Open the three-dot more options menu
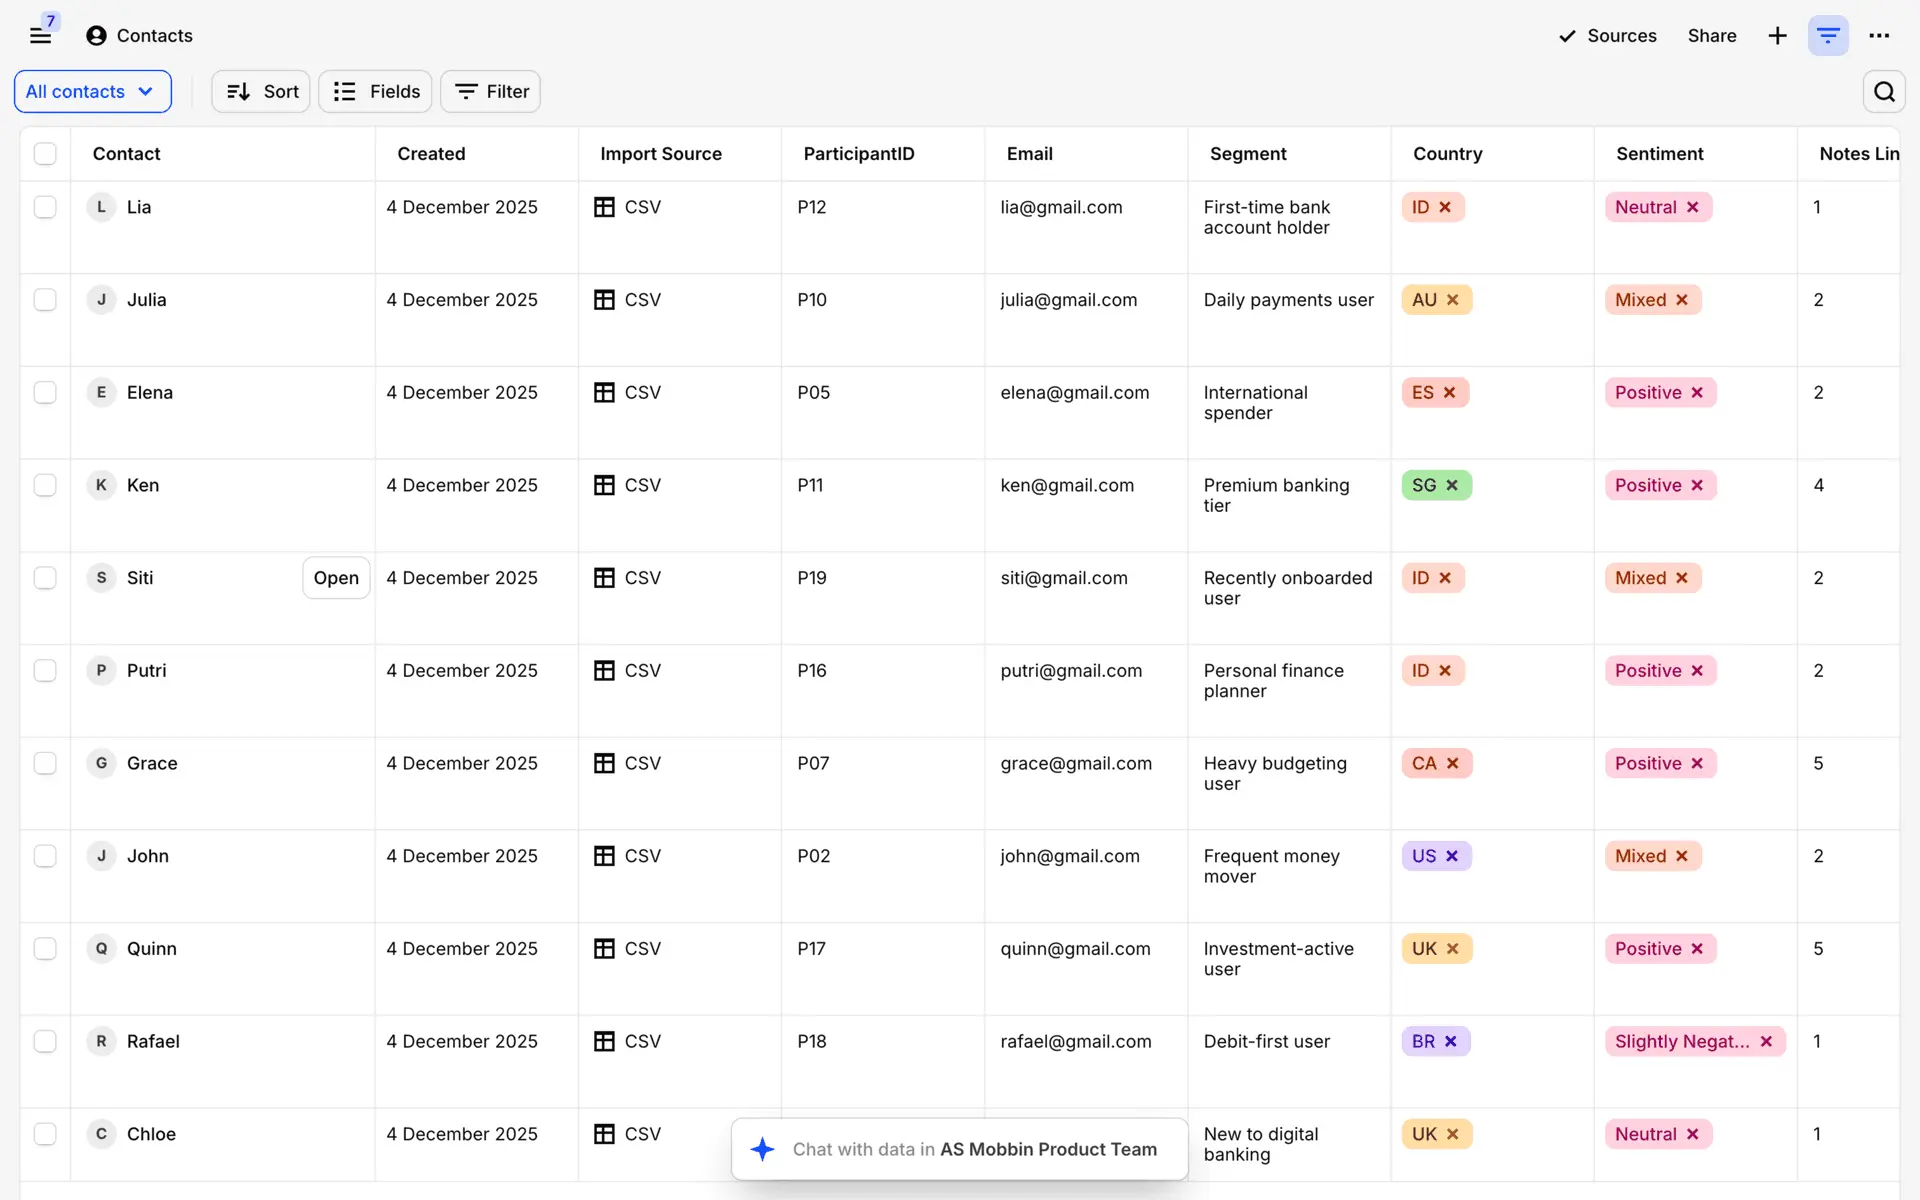This screenshot has height=1200, width=1920. (1879, 36)
